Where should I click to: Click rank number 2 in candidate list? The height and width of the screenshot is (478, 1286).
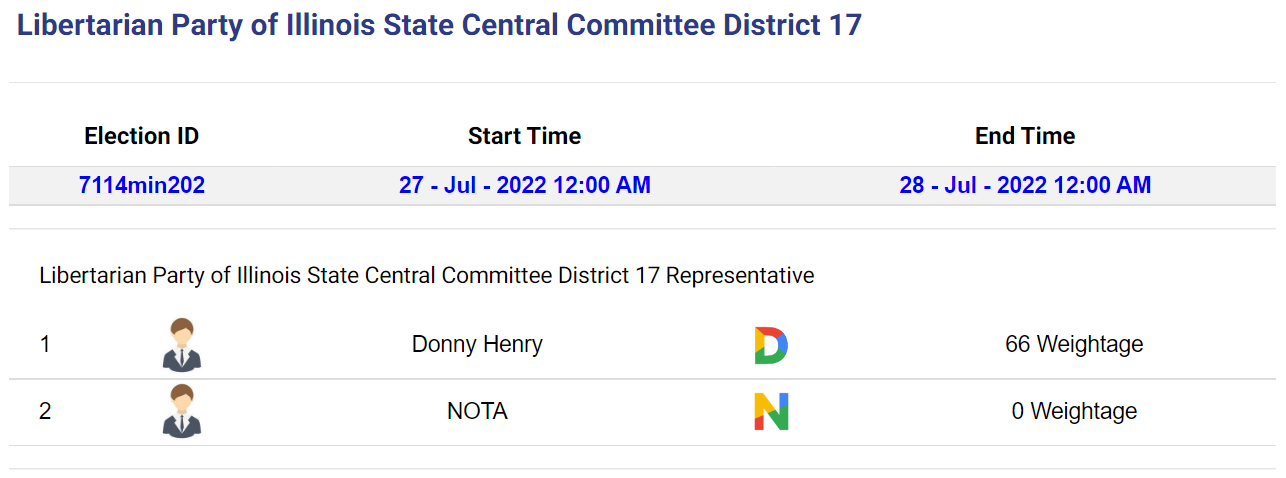click(x=45, y=411)
